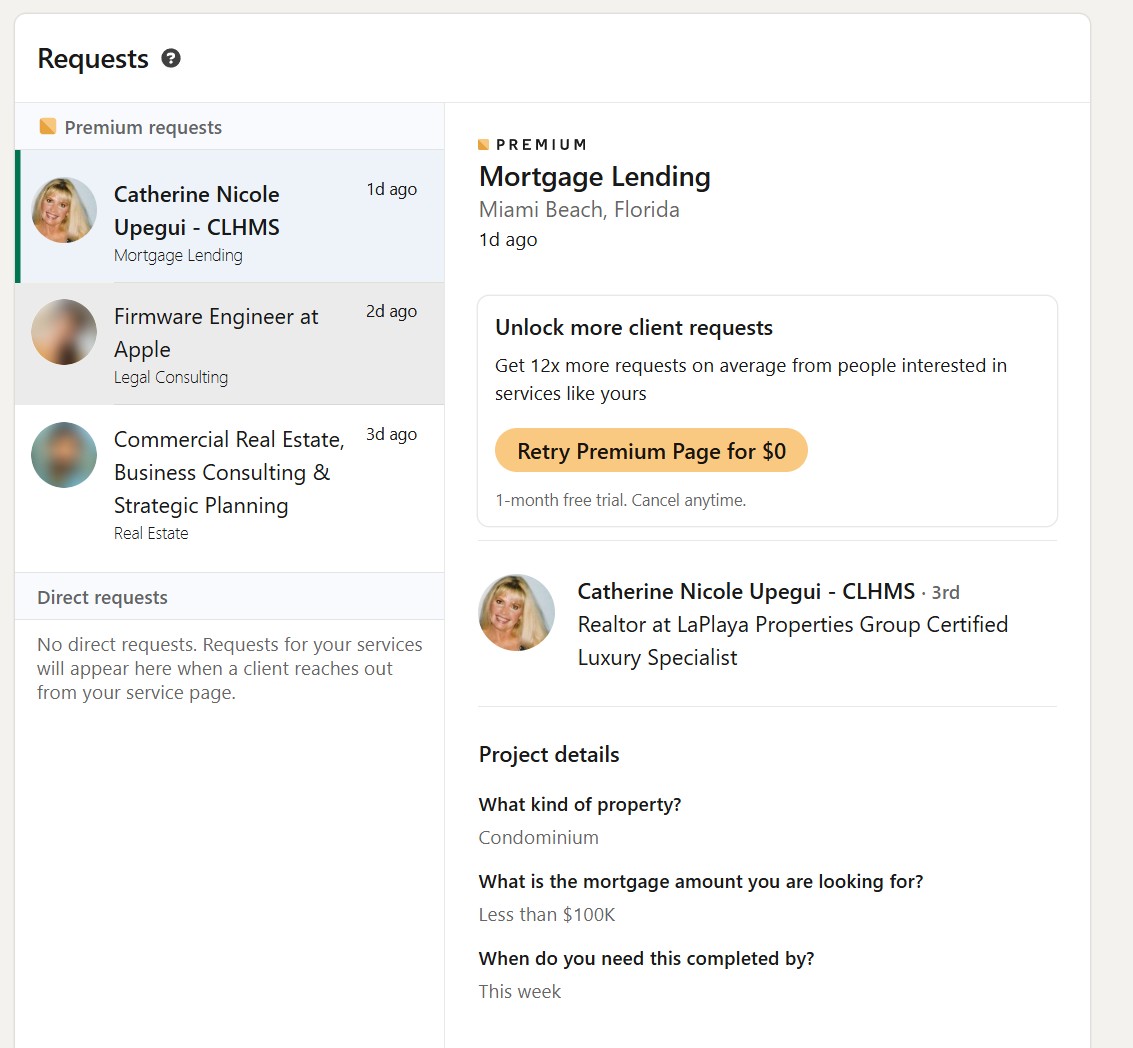Image resolution: width=1133 pixels, height=1048 pixels.
Task: Open Catherine Nicole Upegui - CLHMS profile name link
Action: (x=746, y=591)
